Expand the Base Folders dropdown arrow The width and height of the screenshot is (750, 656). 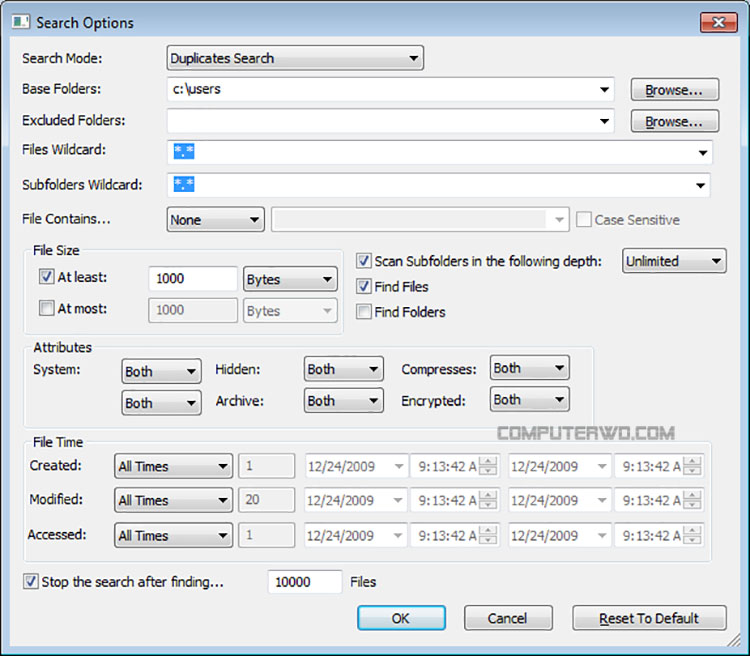coord(605,89)
